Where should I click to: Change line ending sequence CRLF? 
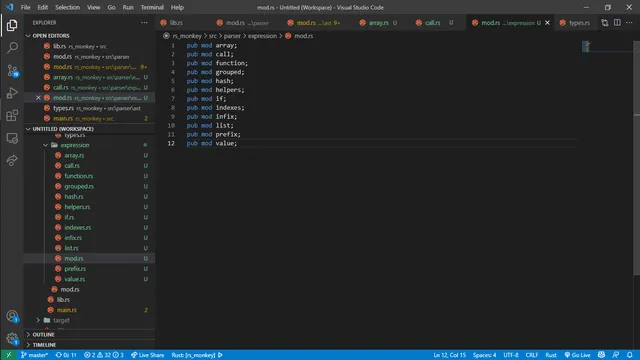click(x=531, y=355)
